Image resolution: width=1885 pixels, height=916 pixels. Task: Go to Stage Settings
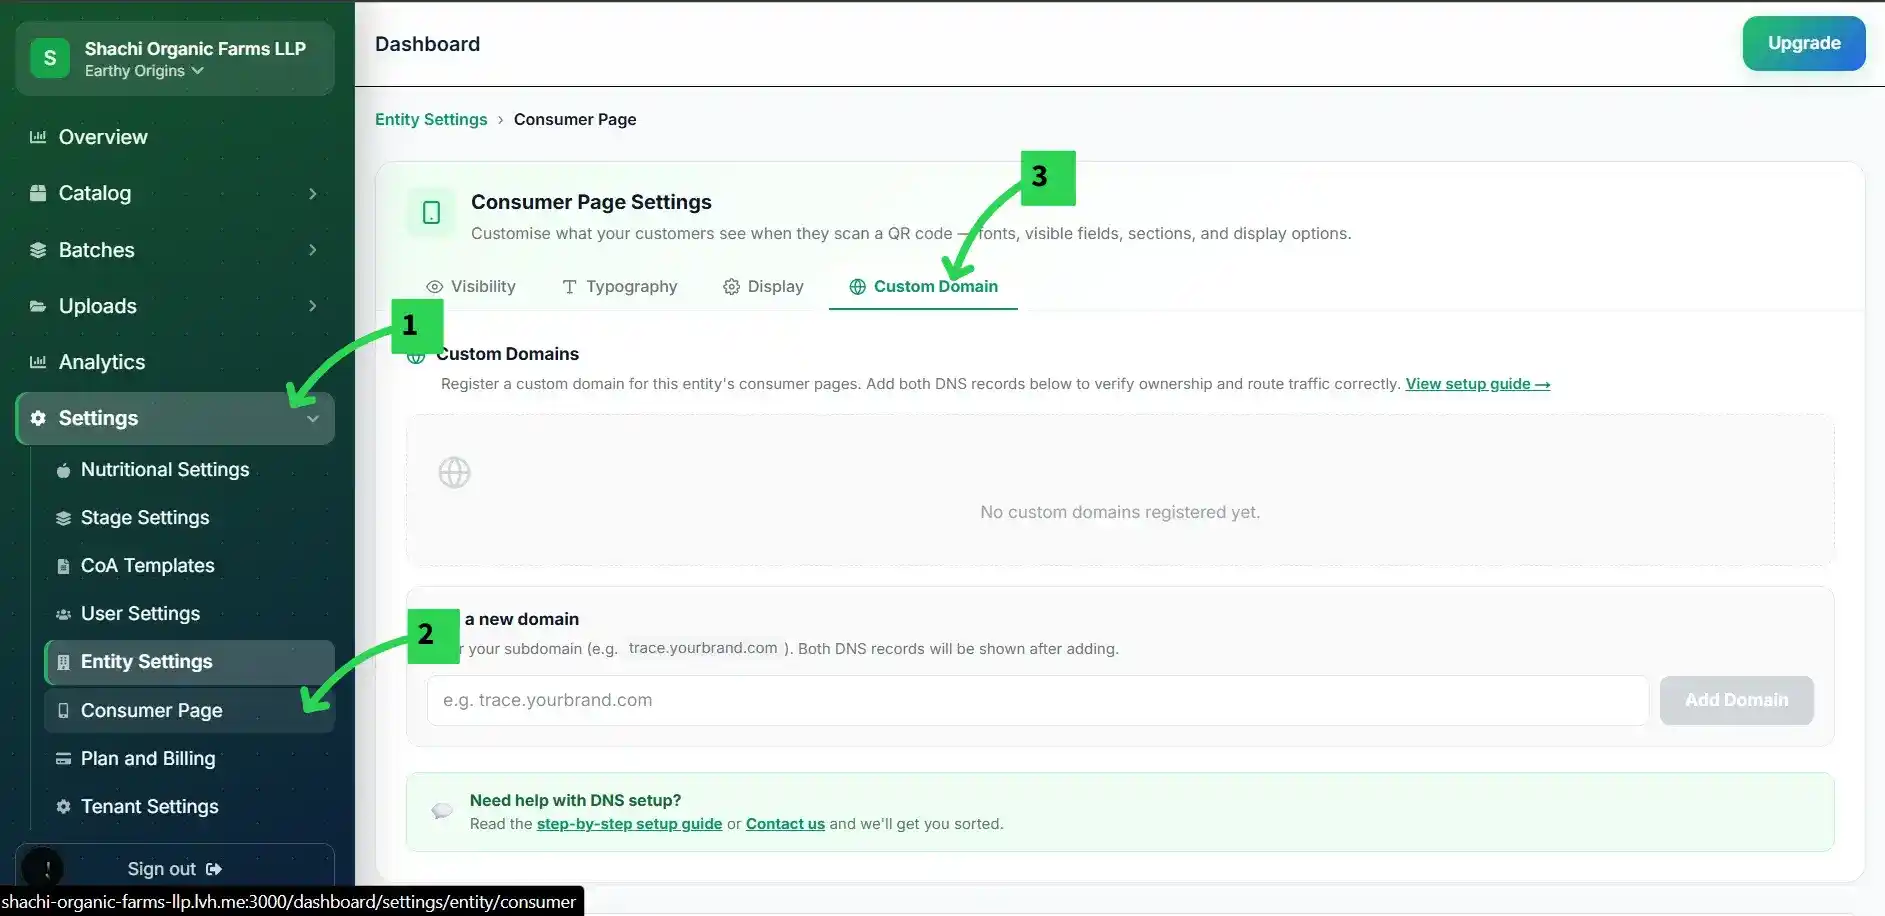tap(190, 518)
